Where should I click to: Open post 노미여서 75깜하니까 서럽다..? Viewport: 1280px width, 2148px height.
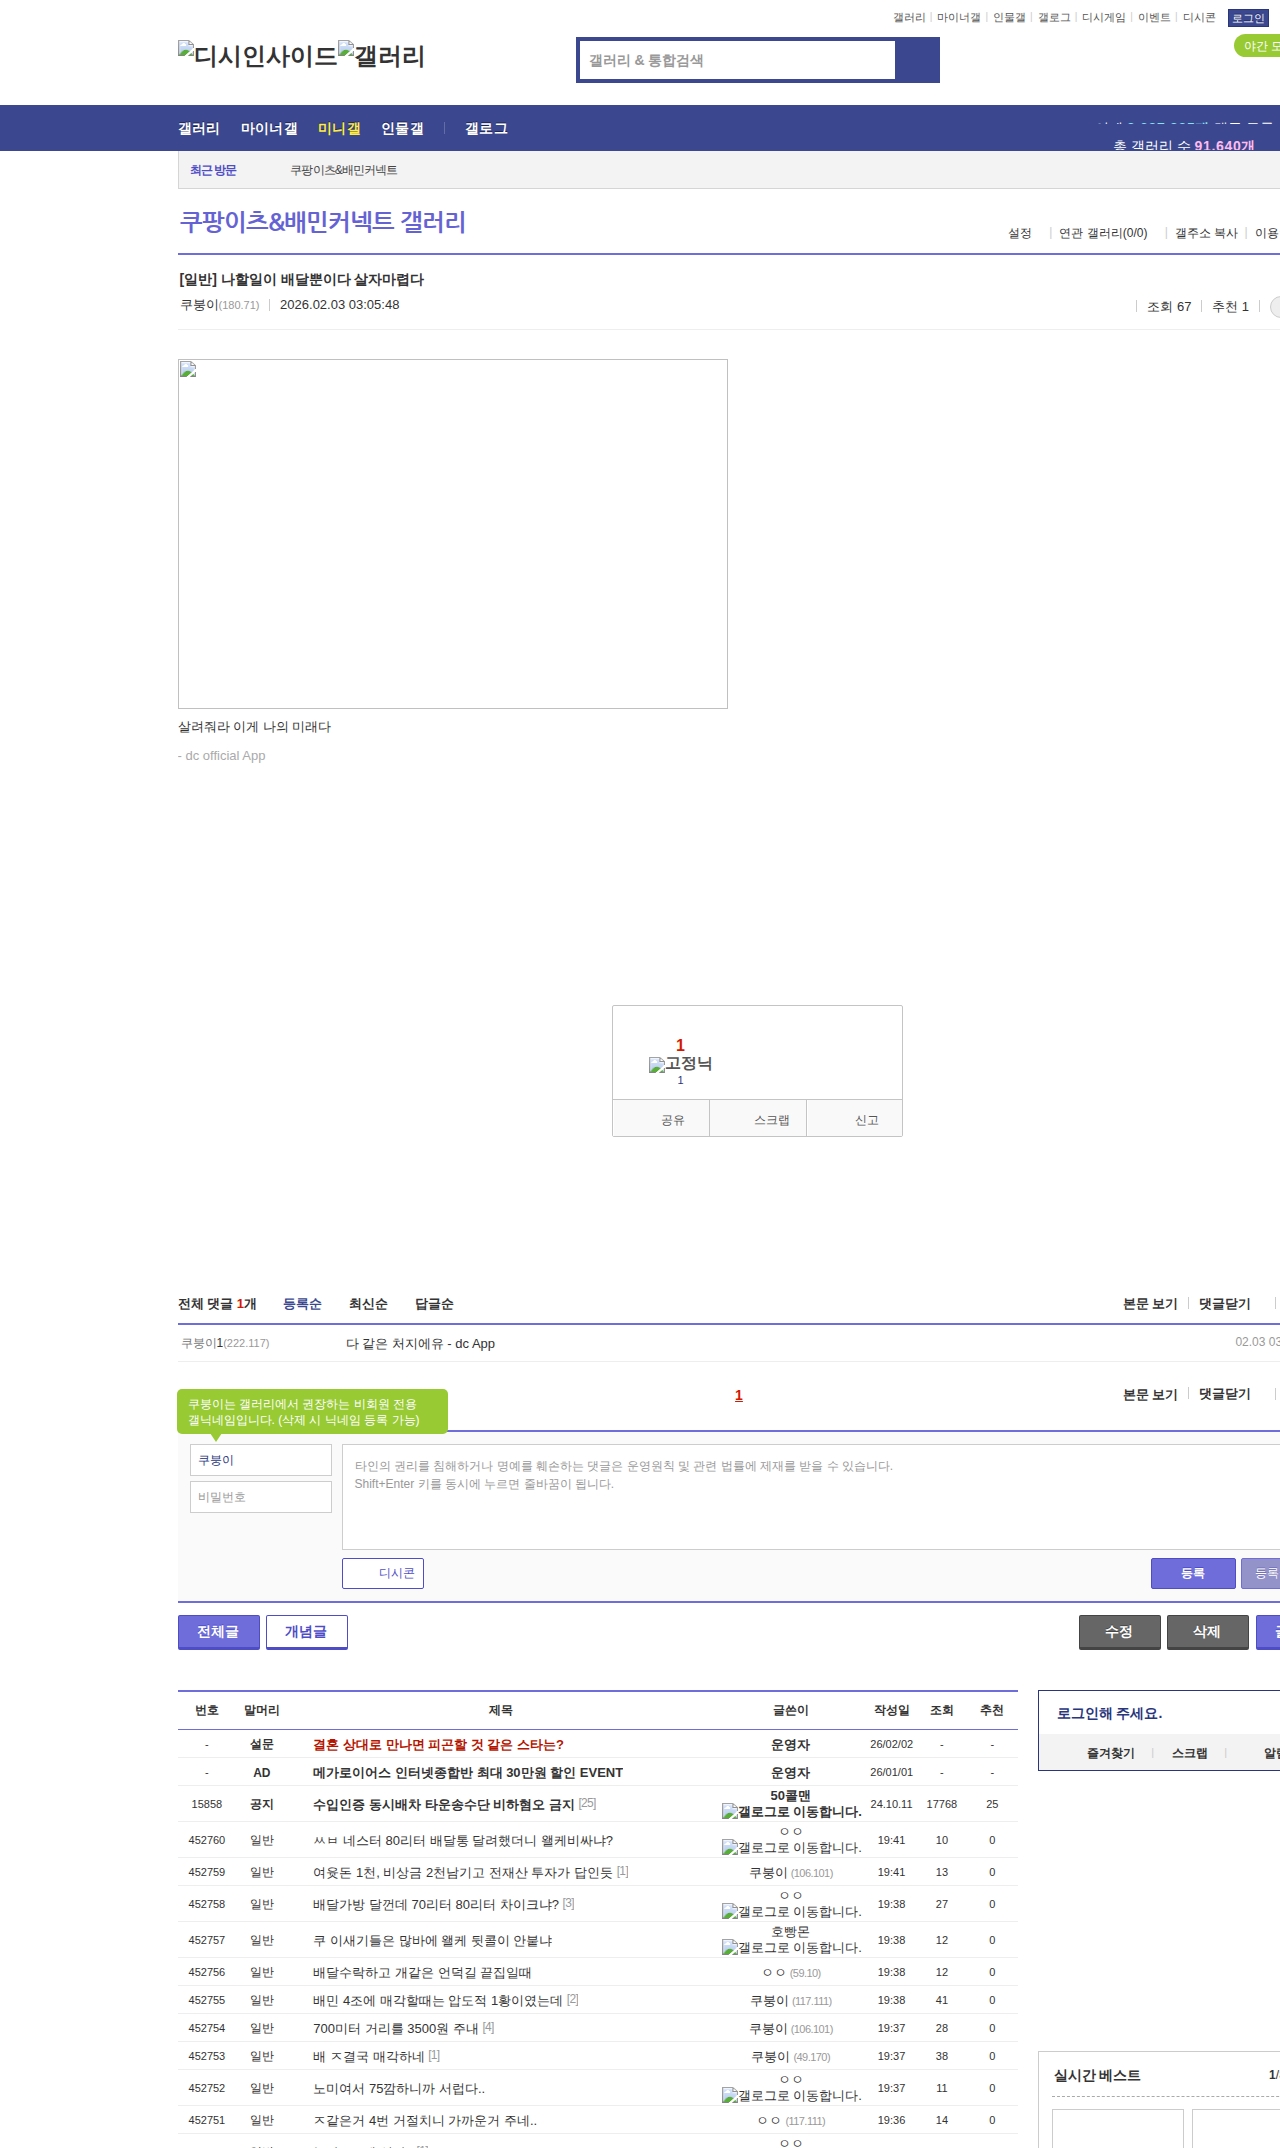pos(399,2088)
